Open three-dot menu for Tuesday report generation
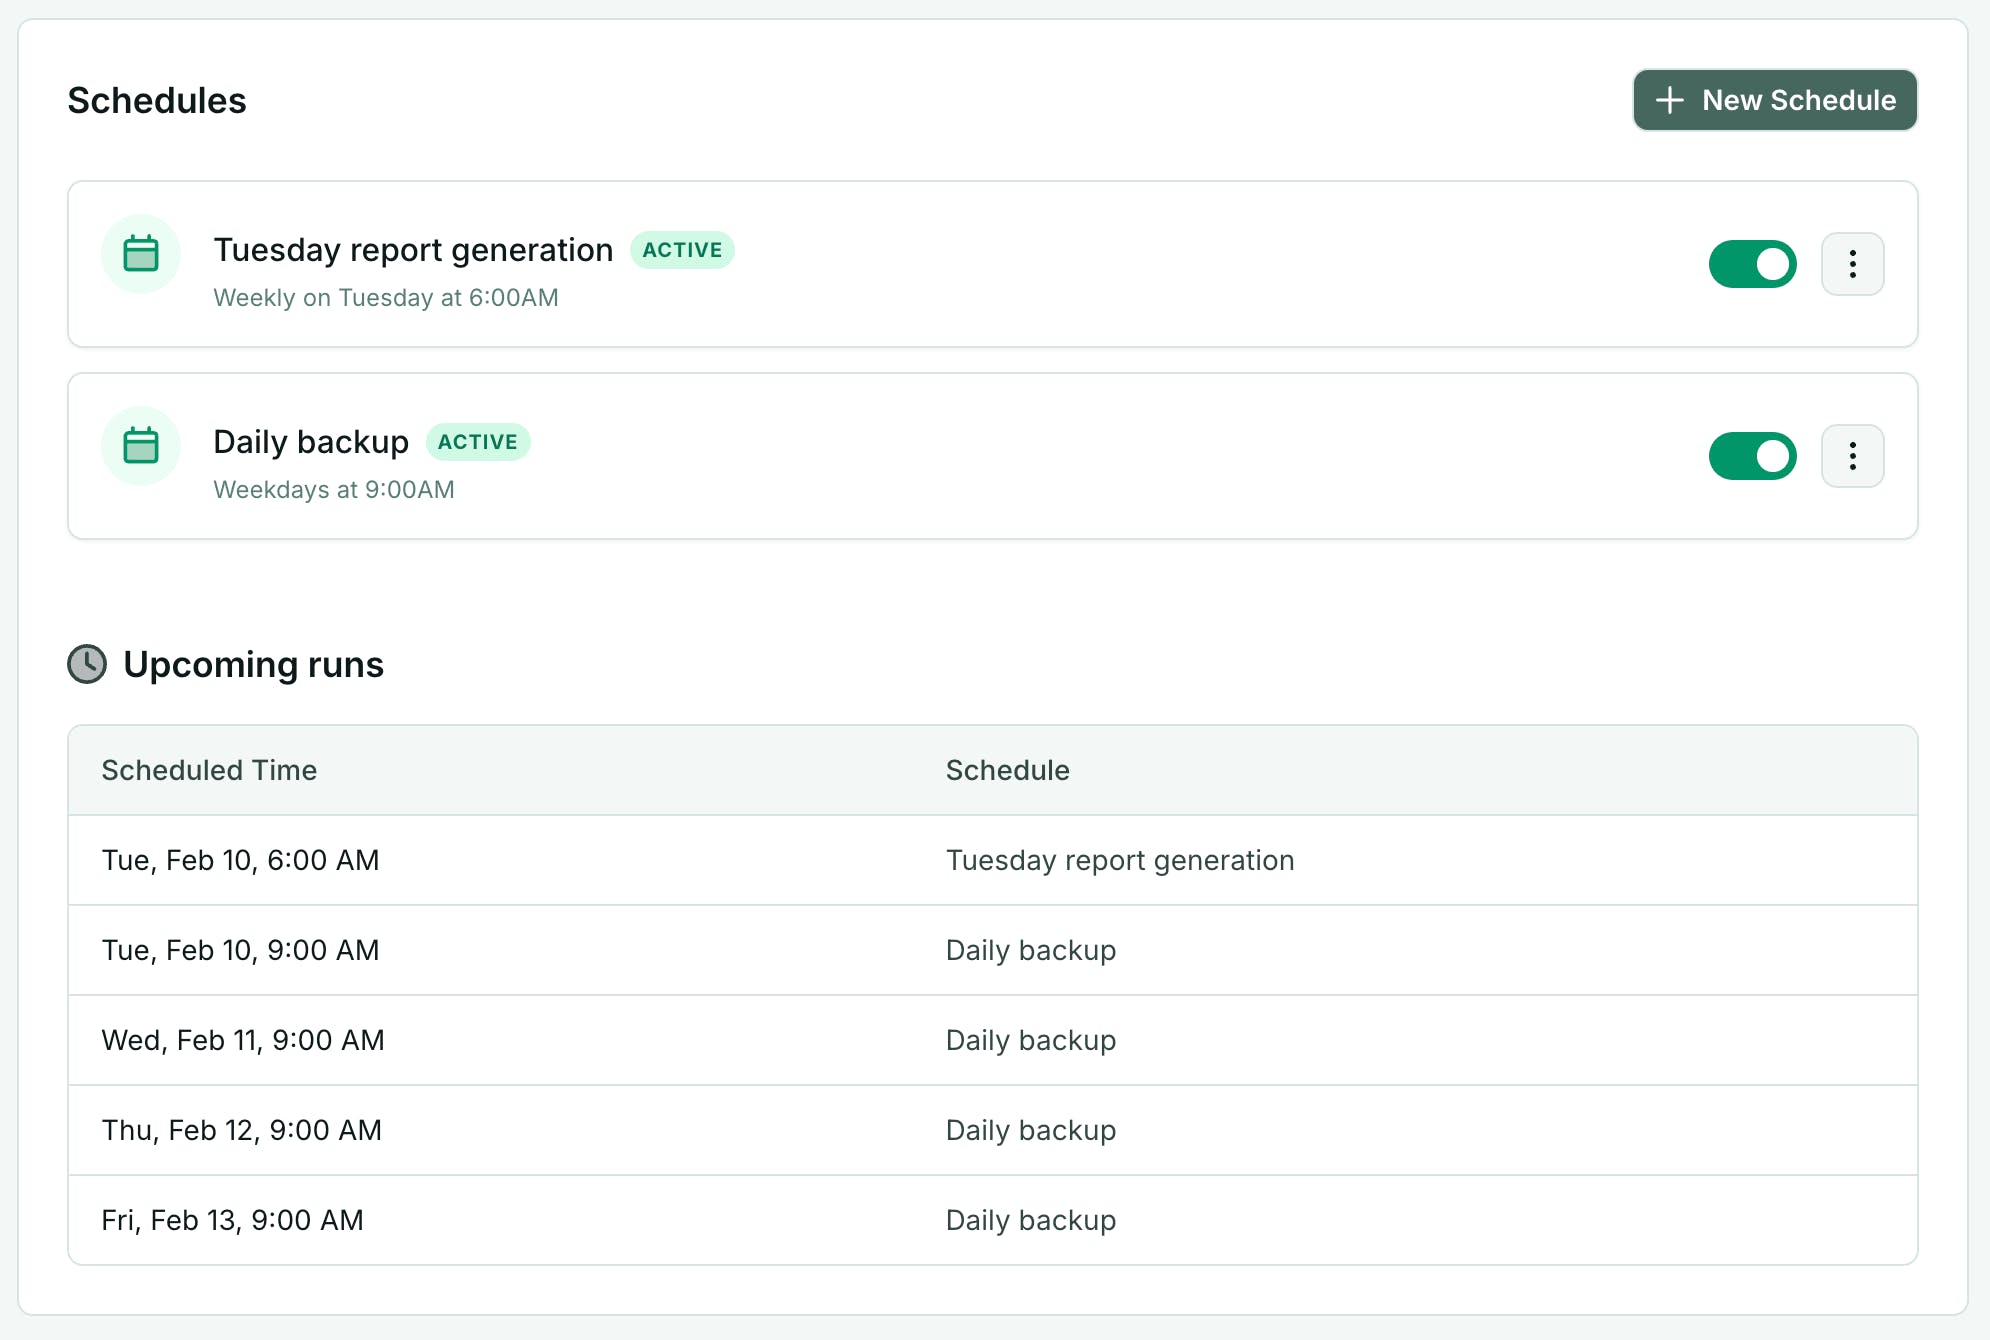Image resolution: width=1990 pixels, height=1340 pixels. click(x=1852, y=264)
